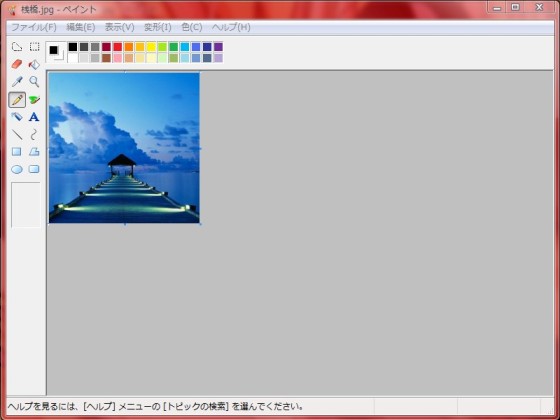Viewport: 560px width, 420px height.
Task: Pick the yellow color swatch
Action: coord(151,47)
